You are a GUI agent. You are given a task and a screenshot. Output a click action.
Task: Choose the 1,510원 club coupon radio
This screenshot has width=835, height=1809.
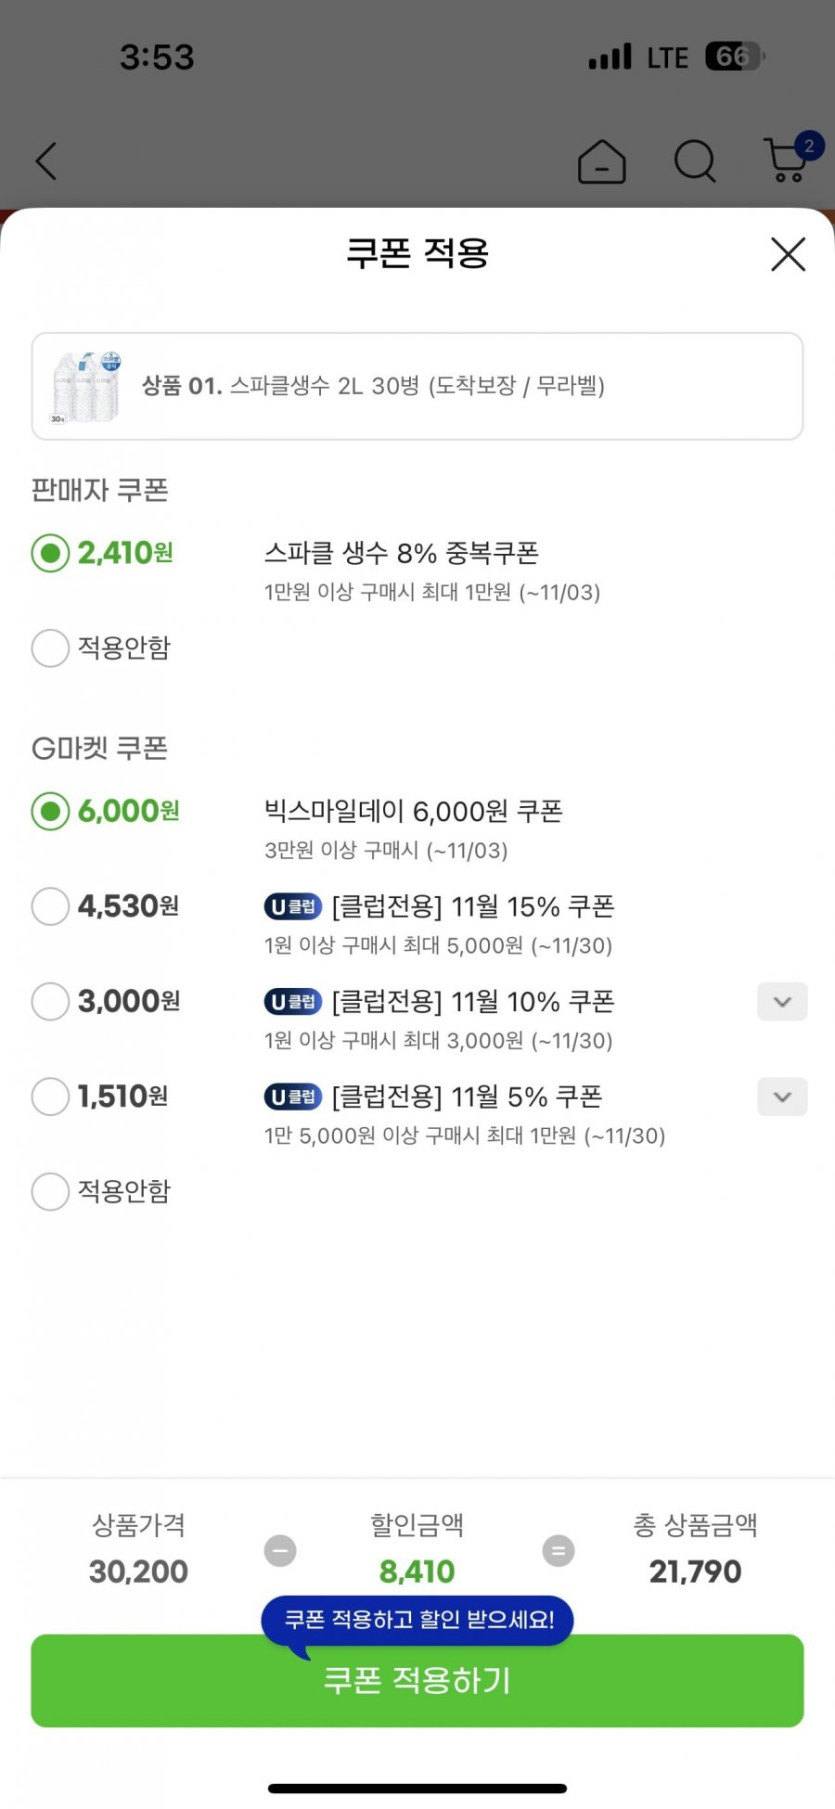(x=50, y=1097)
